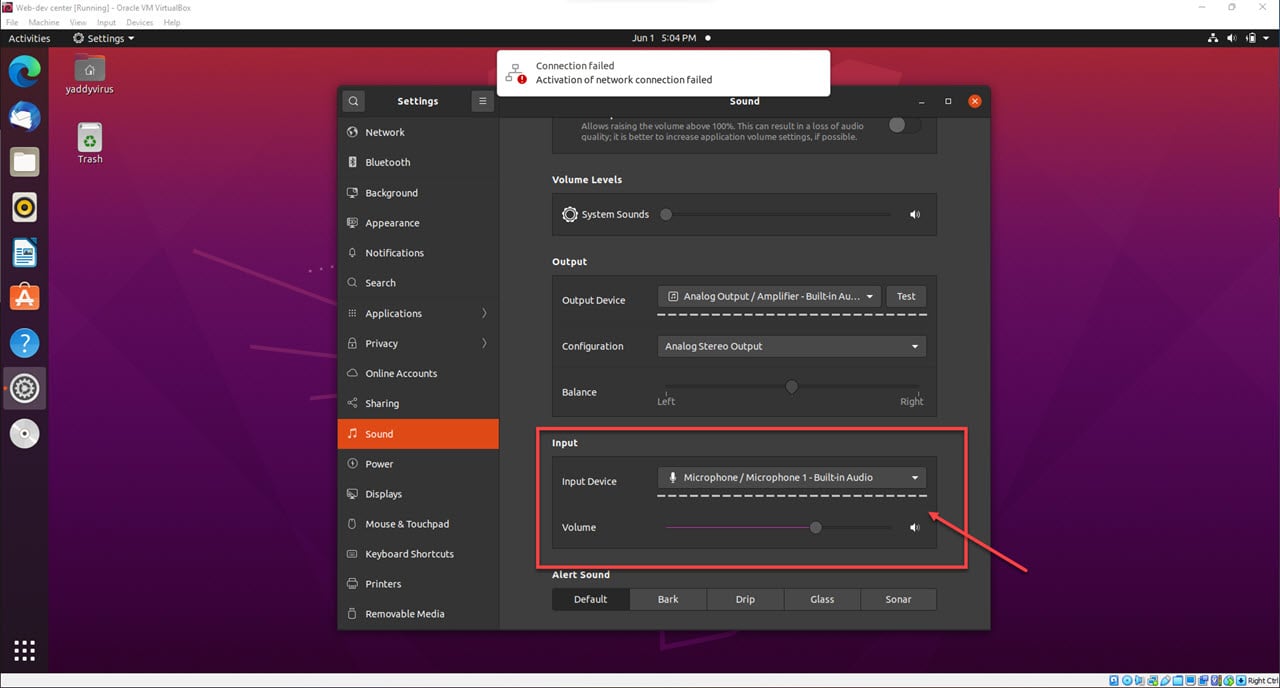Open the Files app from the dock
Screen dimensions: 1280x688
[x=24, y=161]
